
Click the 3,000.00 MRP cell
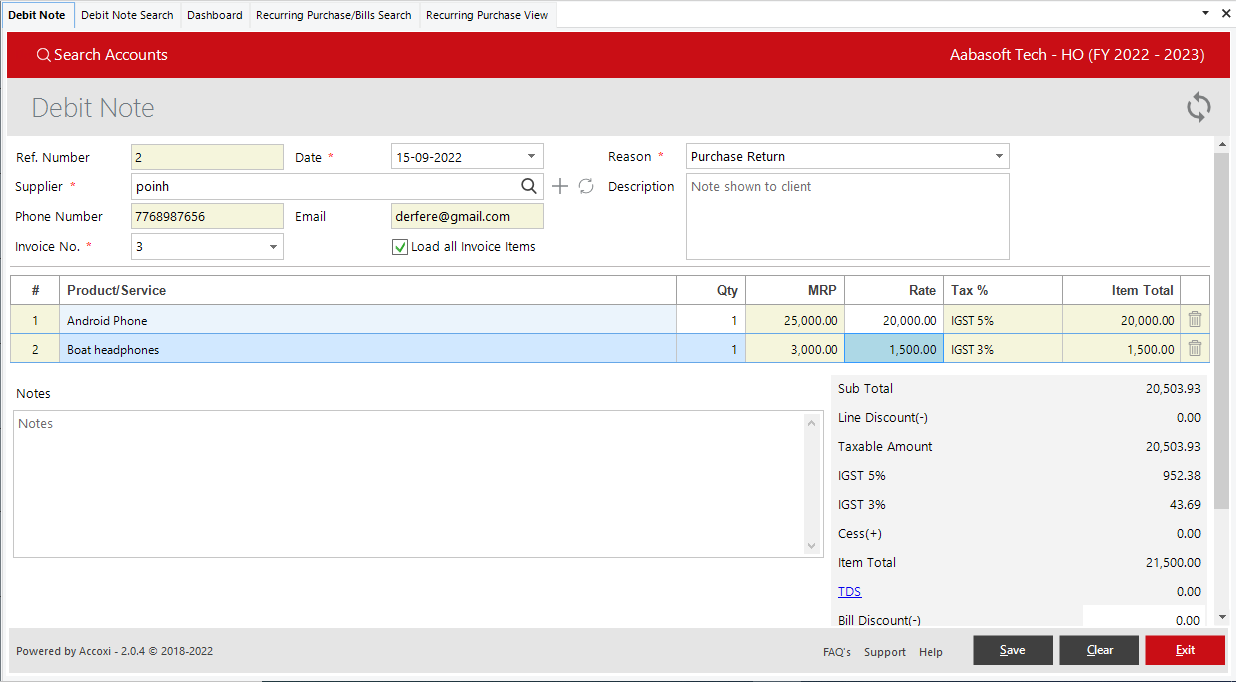pyautogui.click(x=795, y=349)
